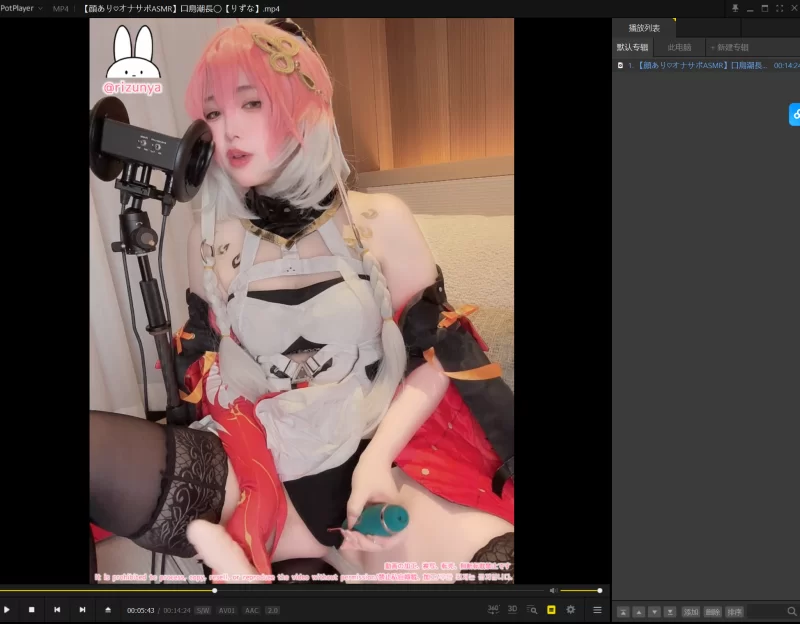Create album via +新建专辑 button
800x624 pixels.
732,46
